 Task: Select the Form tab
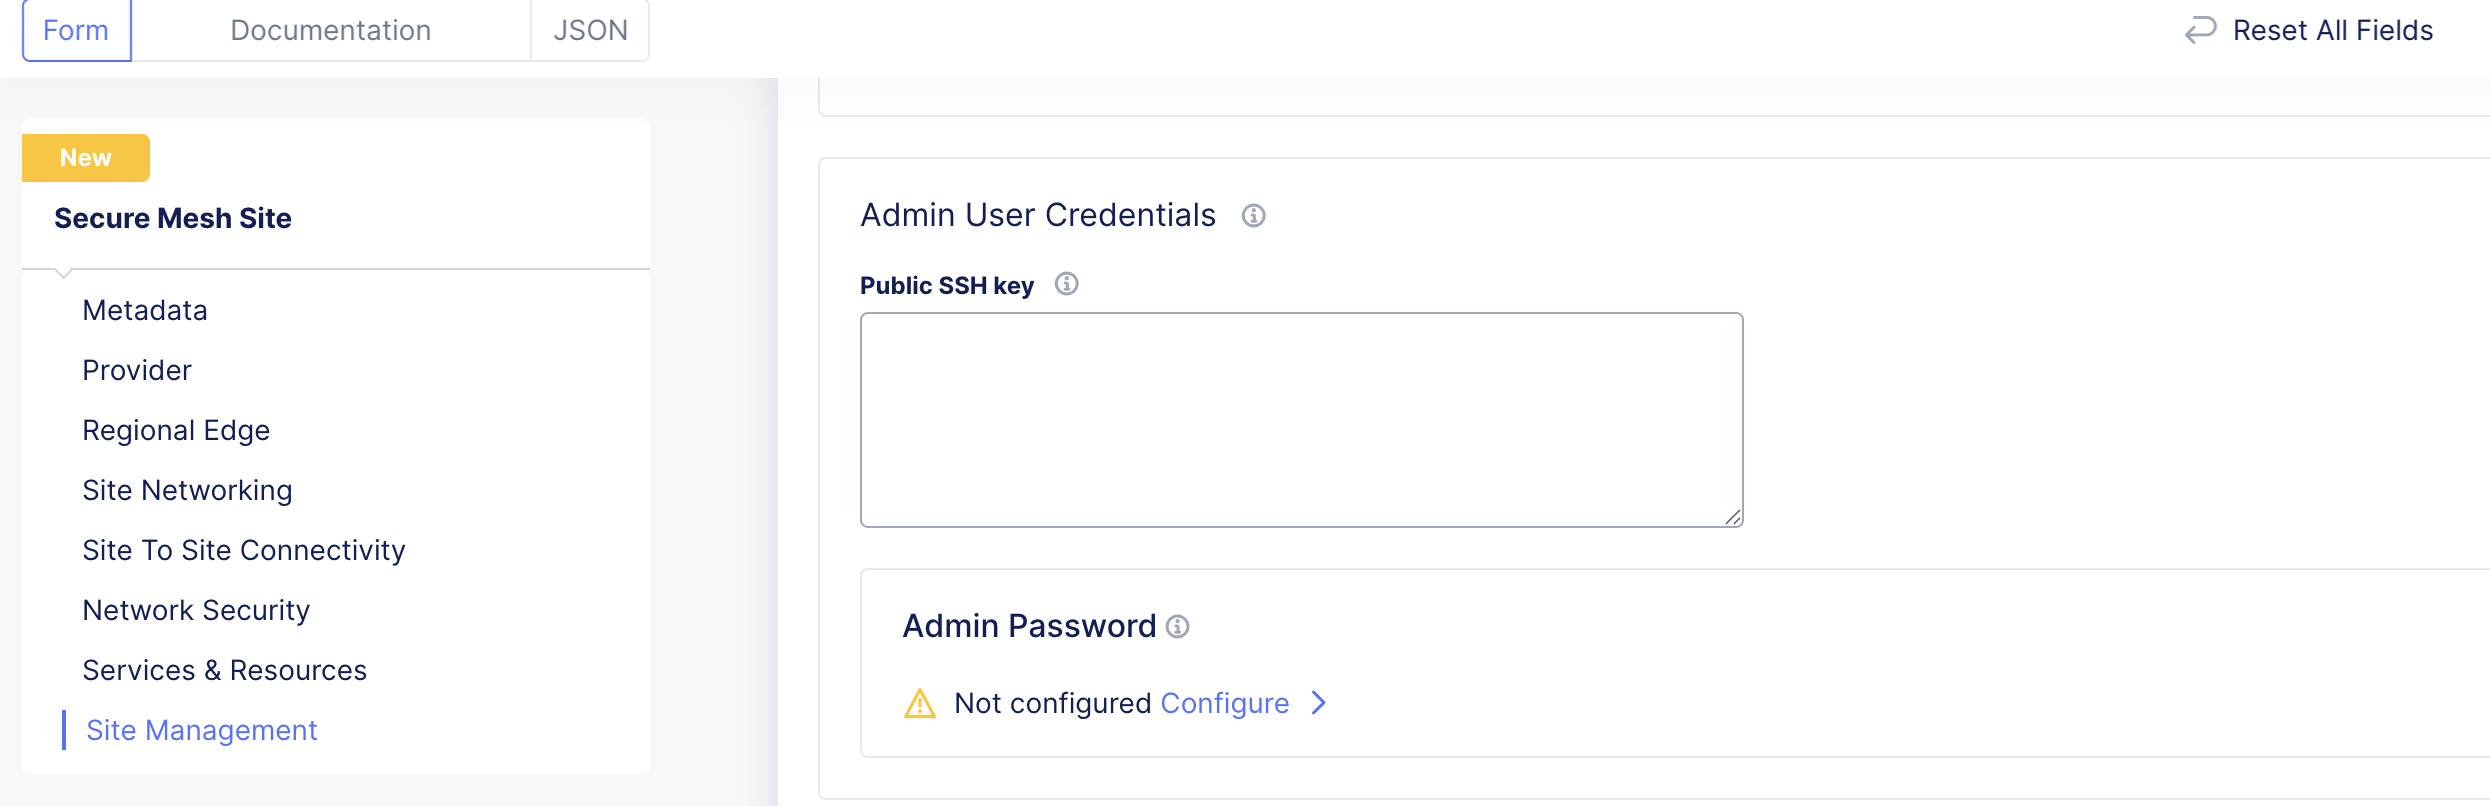coord(76,30)
